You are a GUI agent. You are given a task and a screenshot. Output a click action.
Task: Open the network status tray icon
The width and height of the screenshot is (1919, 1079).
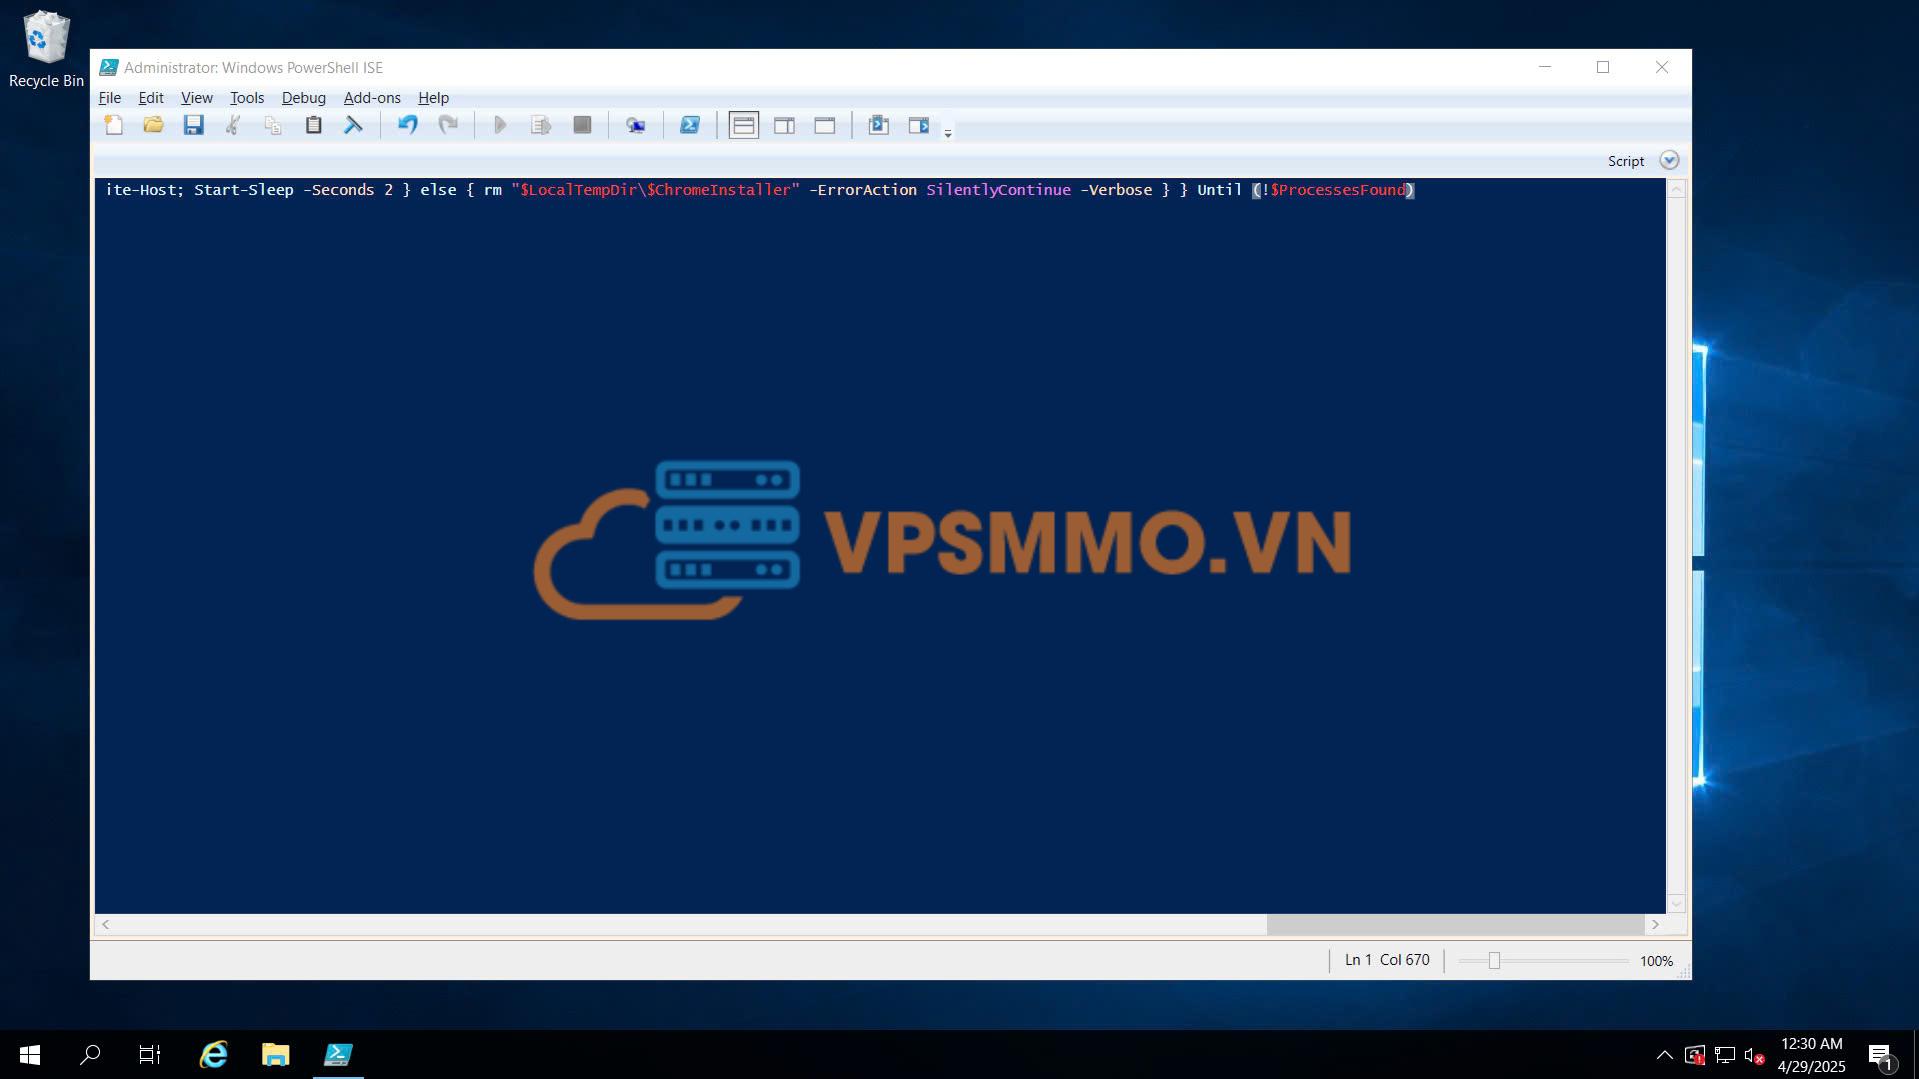pos(1725,1055)
